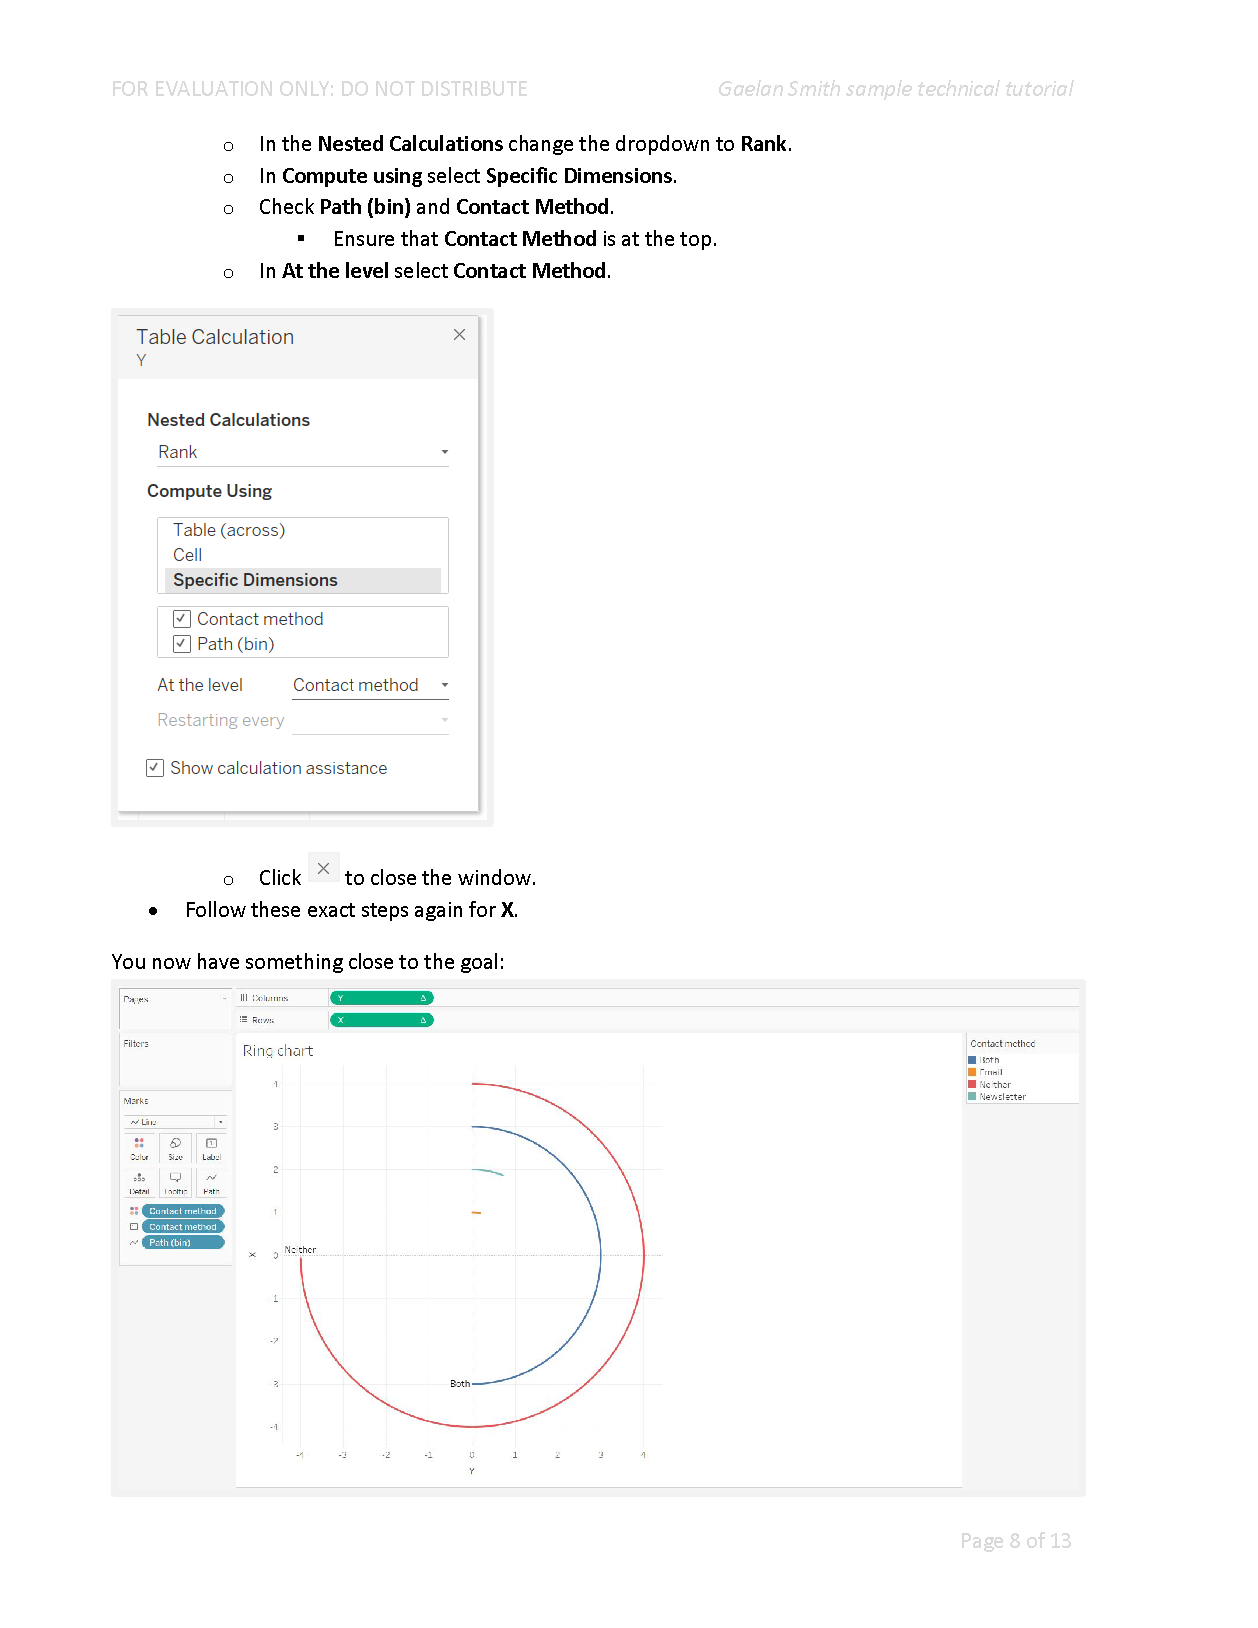
Task: Click the Path (bin) pill in Marks
Action: 183,1243
